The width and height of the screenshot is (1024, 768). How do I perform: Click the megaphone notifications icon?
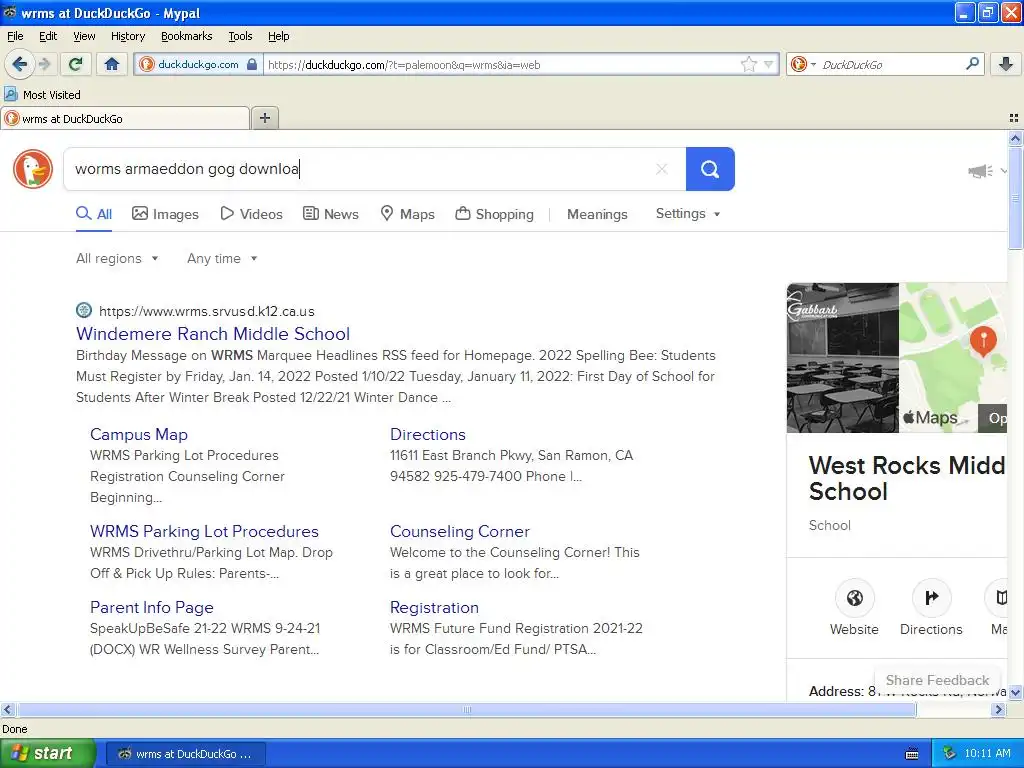pyautogui.click(x=980, y=171)
